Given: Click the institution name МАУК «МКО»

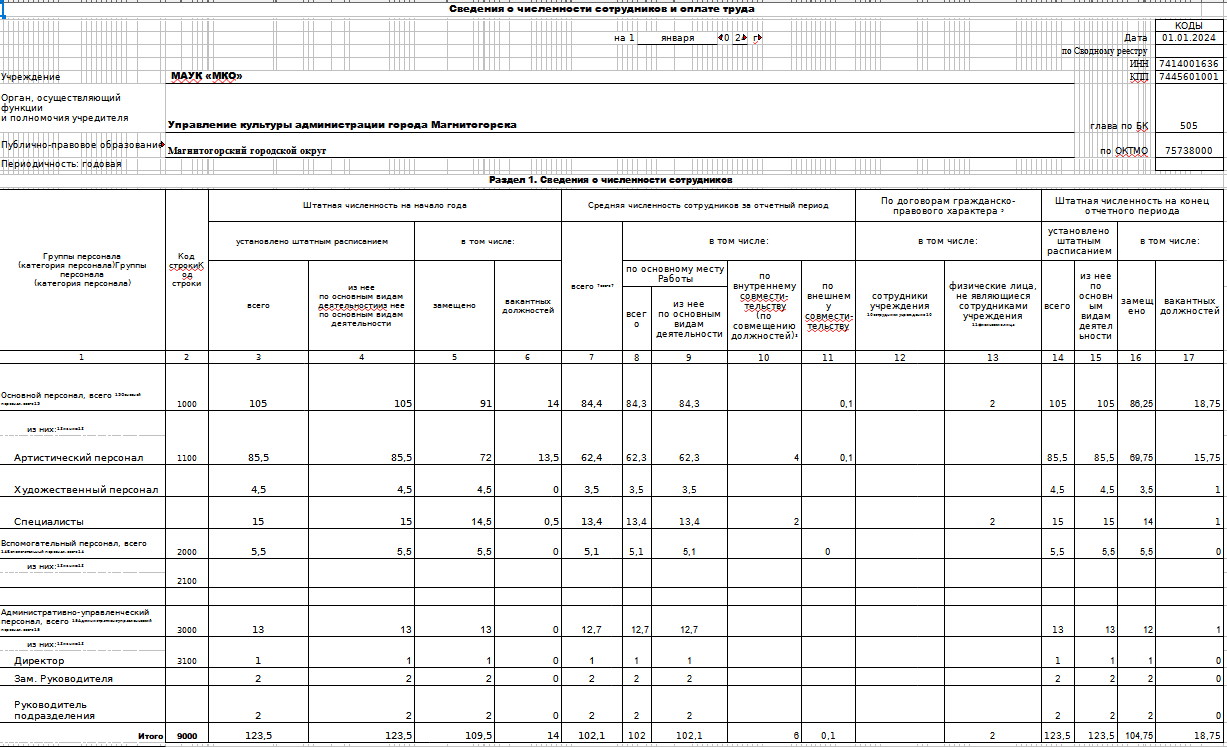Looking at the screenshot, I should coord(206,76).
